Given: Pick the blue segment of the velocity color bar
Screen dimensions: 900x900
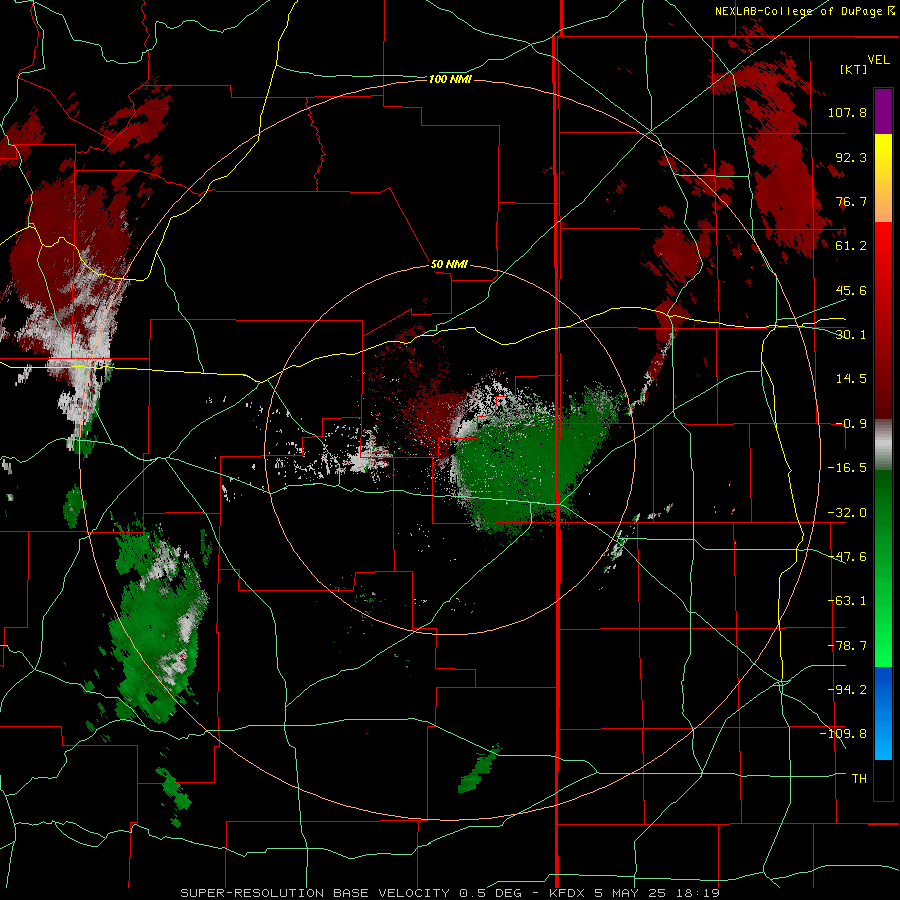Looking at the screenshot, I should click(883, 713).
